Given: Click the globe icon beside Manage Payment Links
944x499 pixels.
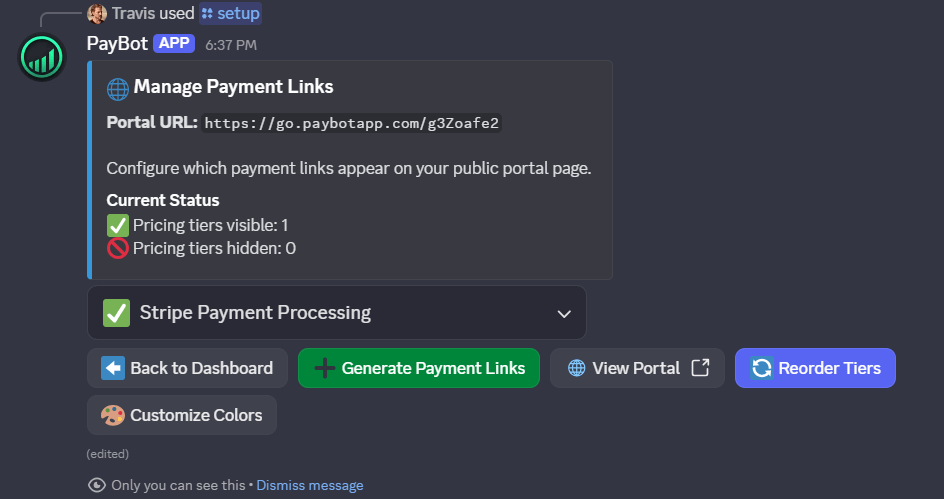Looking at the screenshot, I should [118, 88].
